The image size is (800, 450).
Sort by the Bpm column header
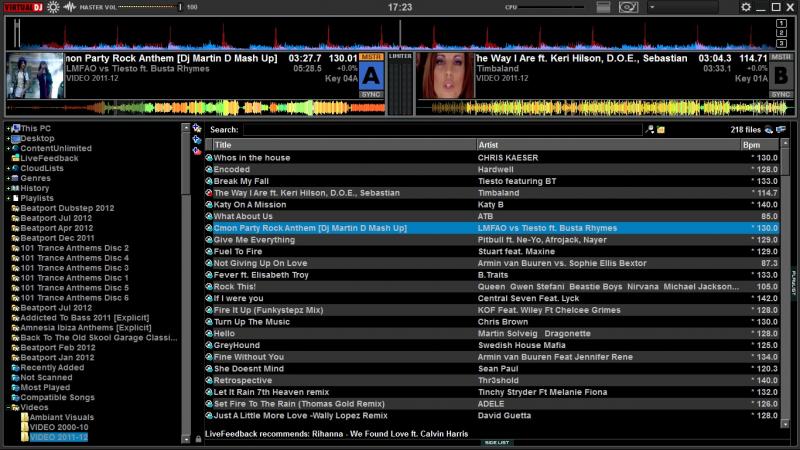tap(760, 145)
